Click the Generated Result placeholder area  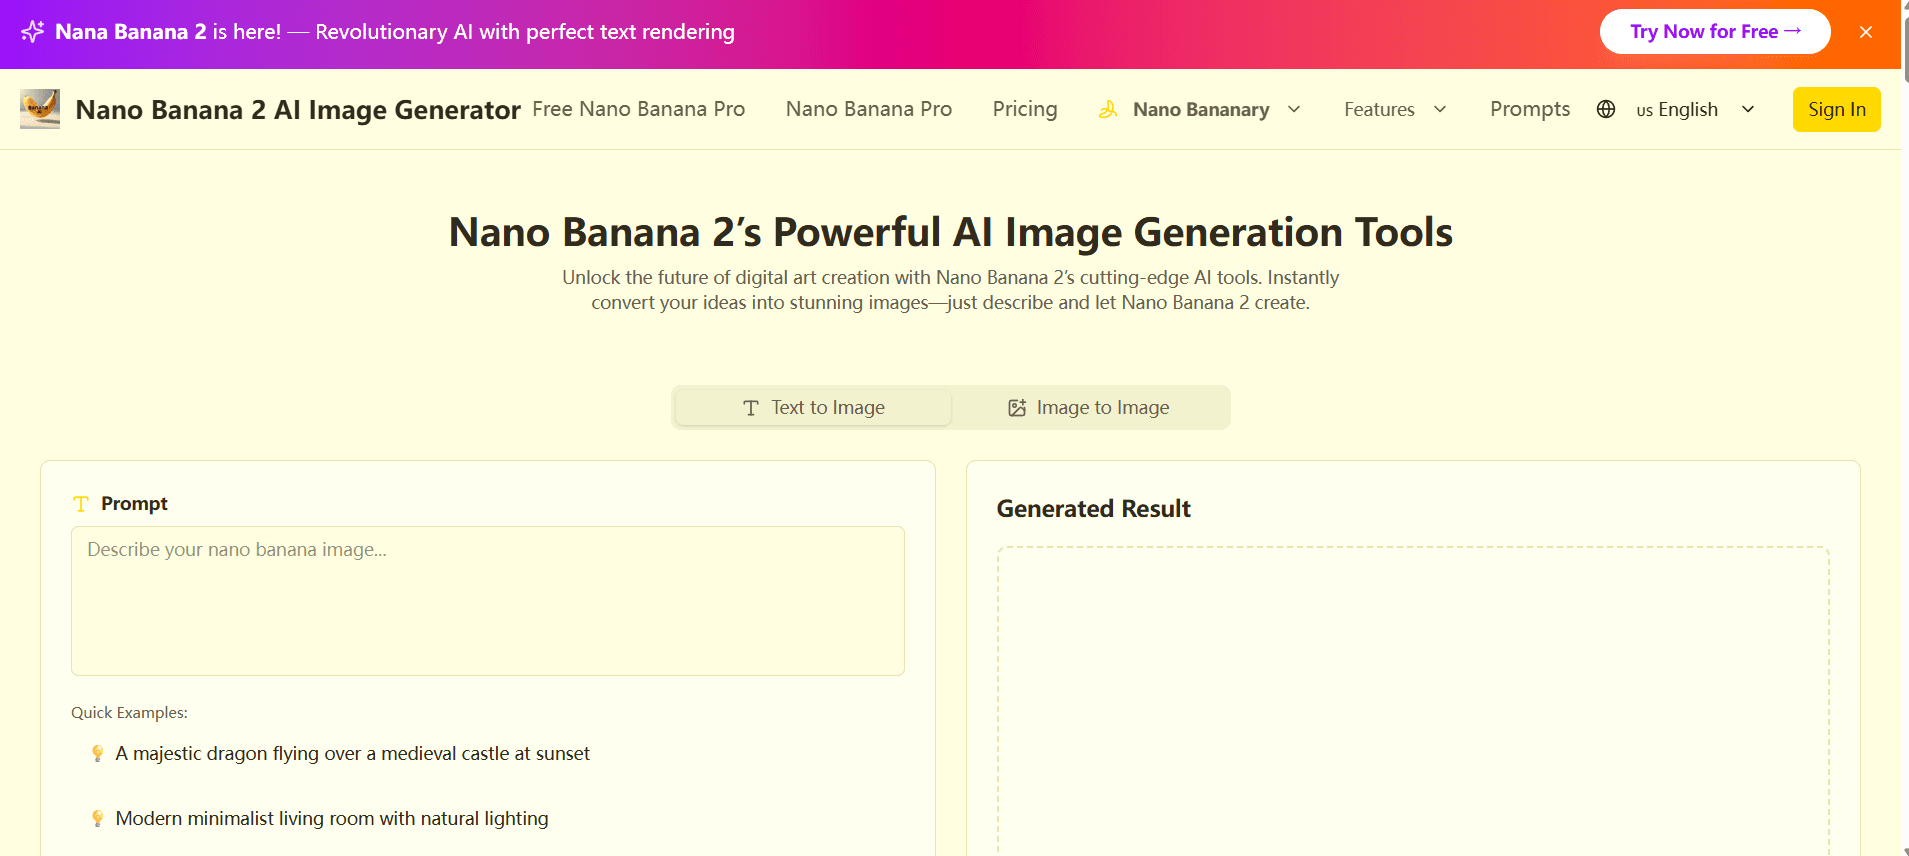[1413, 701]
